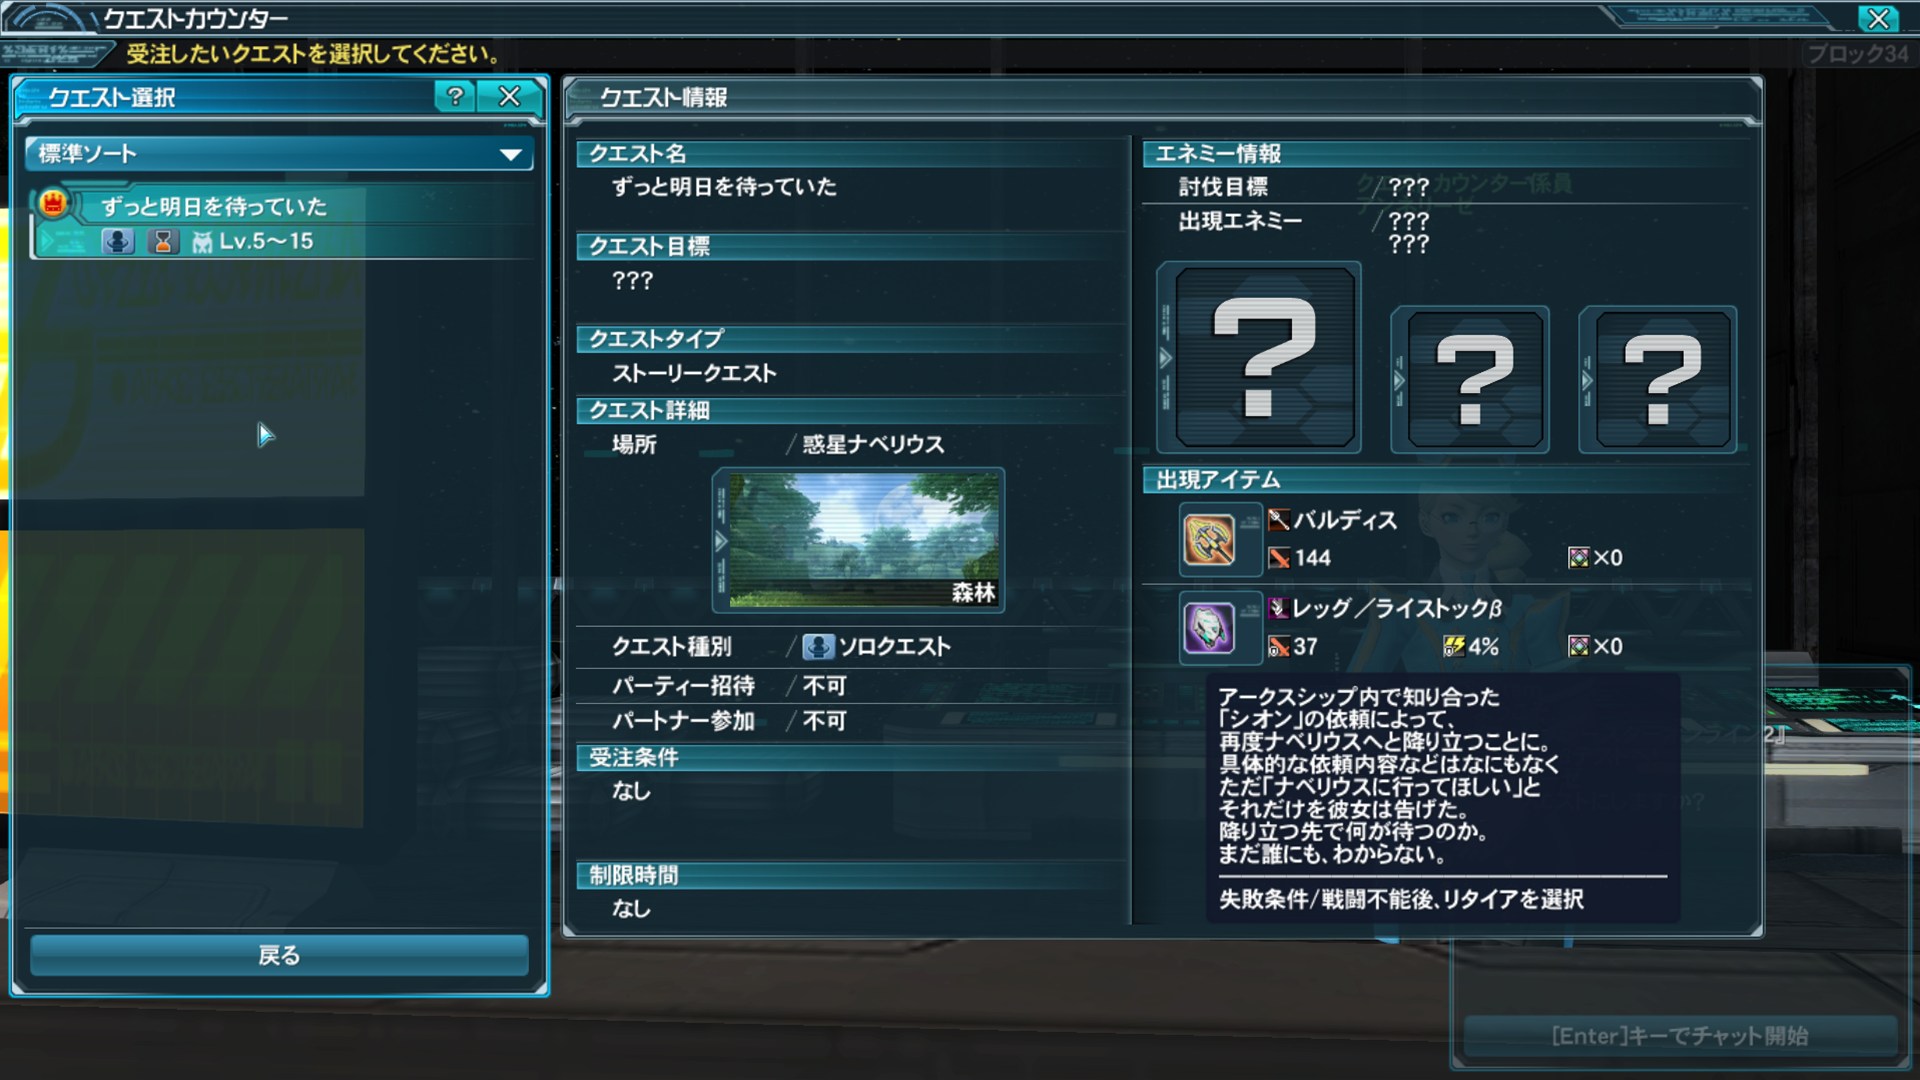Click the chat input field
The height and width of the screenshot is (1080, 1920).
[1680, 1036]
